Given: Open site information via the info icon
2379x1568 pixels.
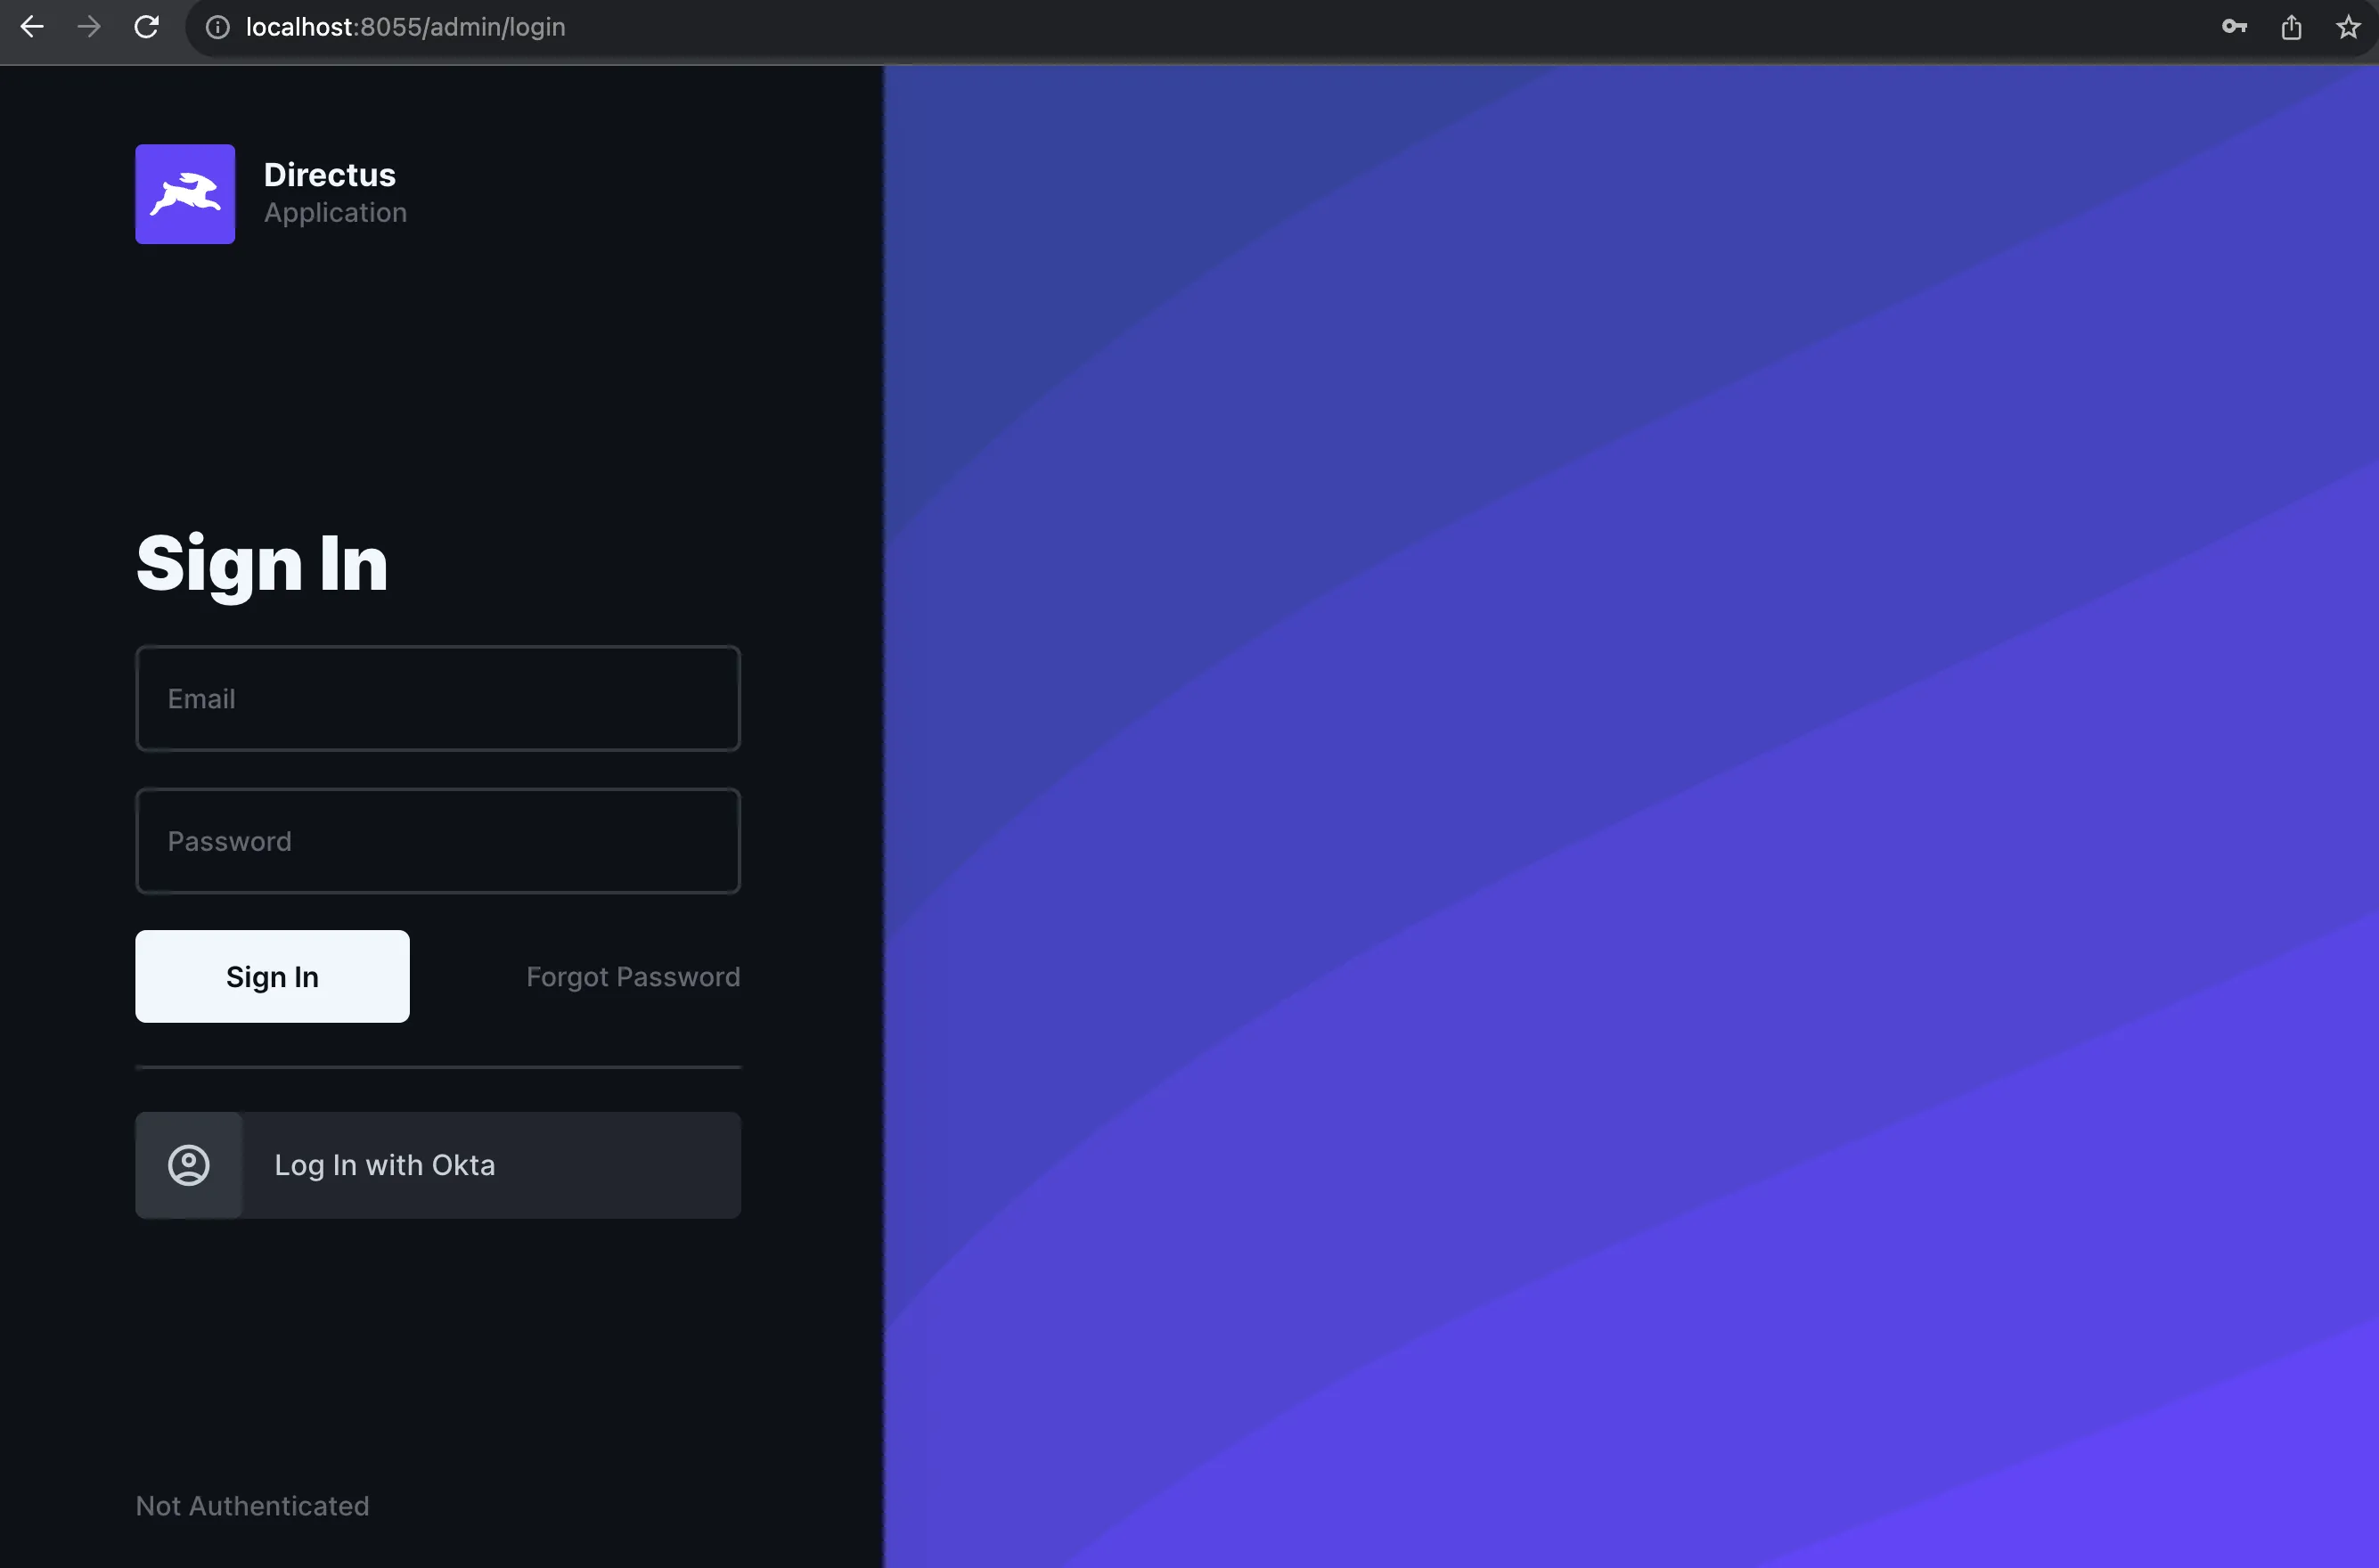Looking at the screenshot, I should [x=218, y=27].
